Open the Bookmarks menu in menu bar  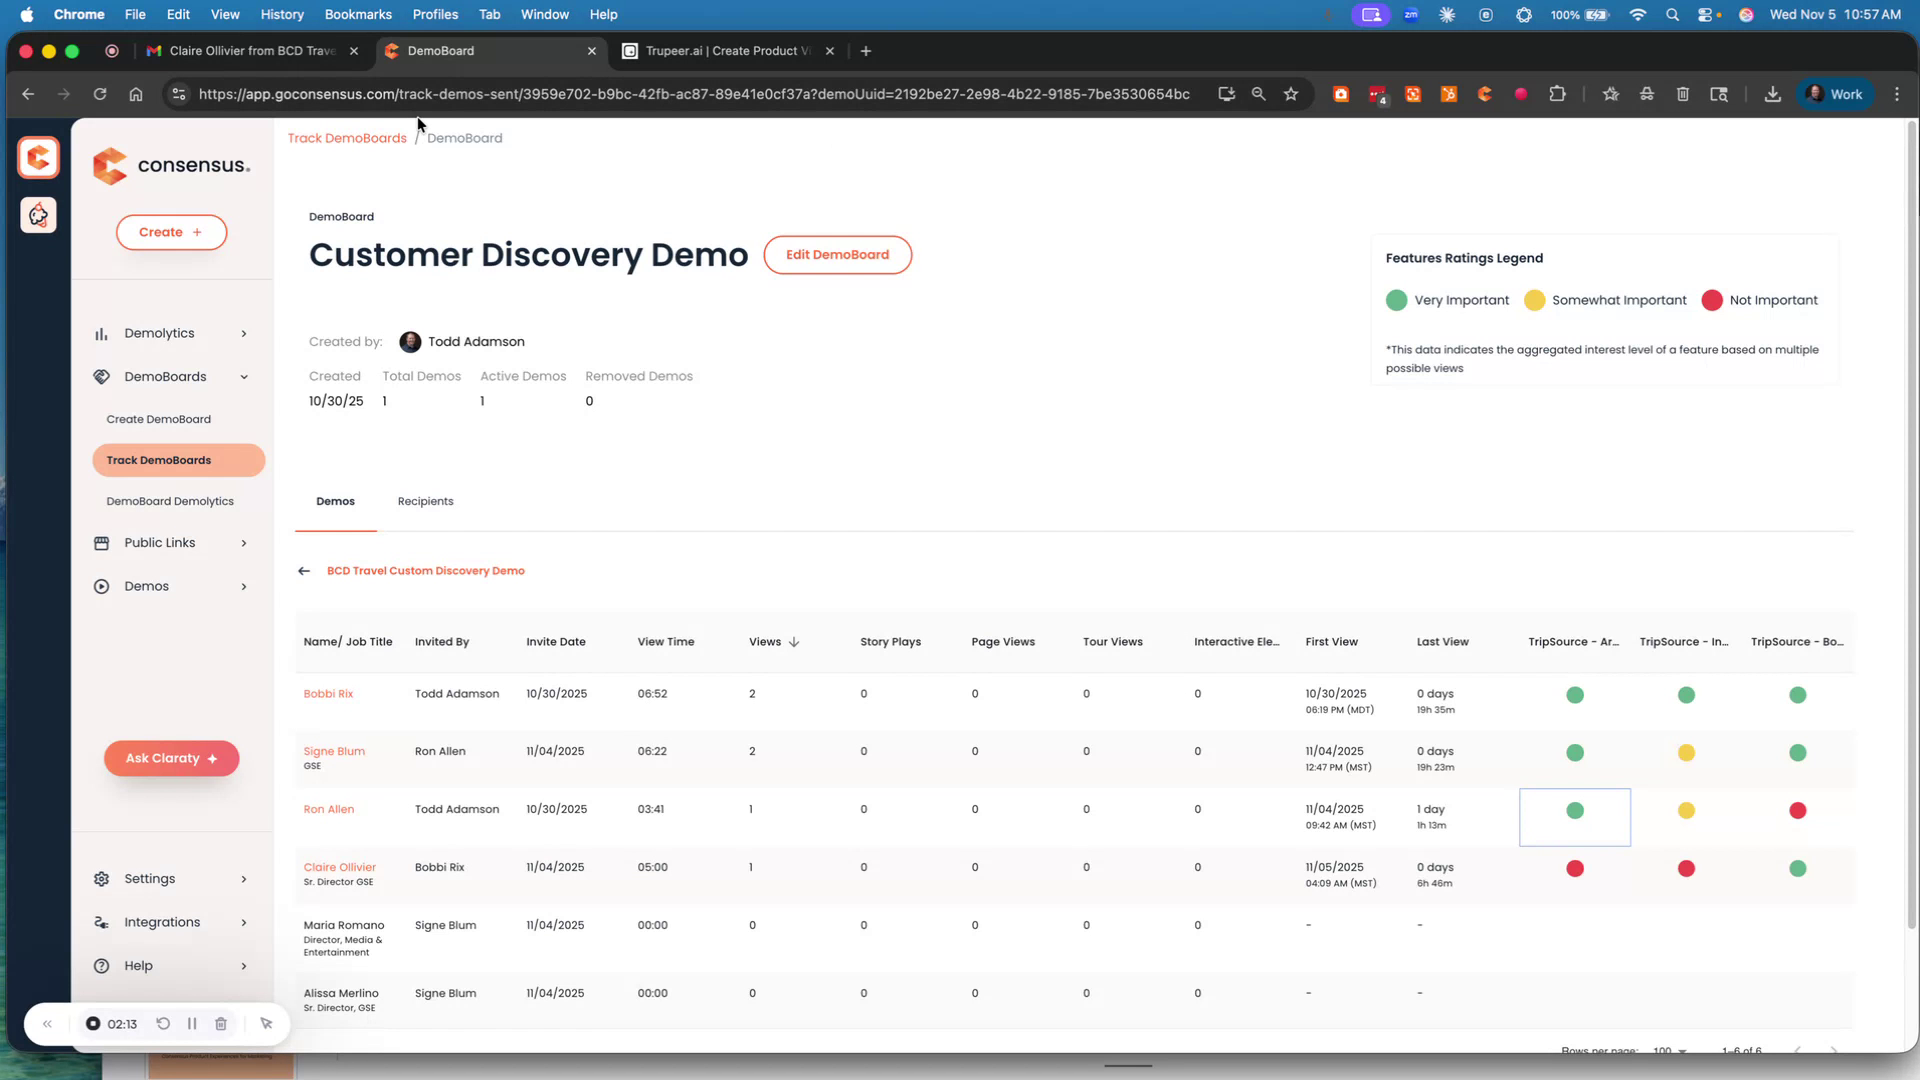tap(357, 14)
